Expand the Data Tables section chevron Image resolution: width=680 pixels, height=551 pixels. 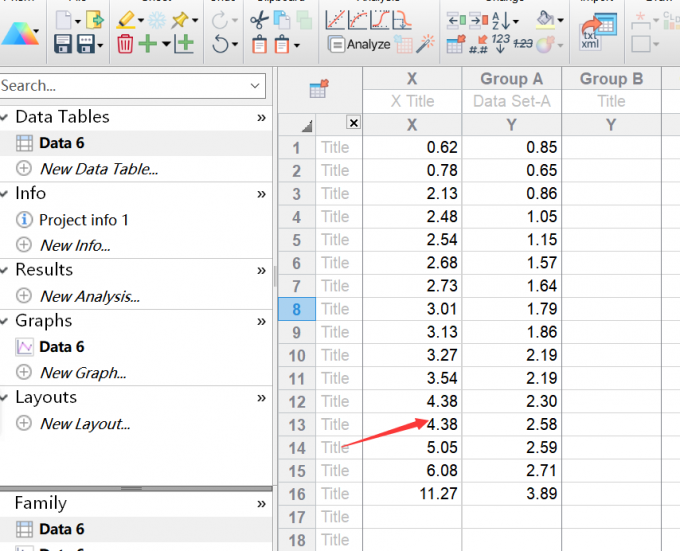(x=261, y=117)
